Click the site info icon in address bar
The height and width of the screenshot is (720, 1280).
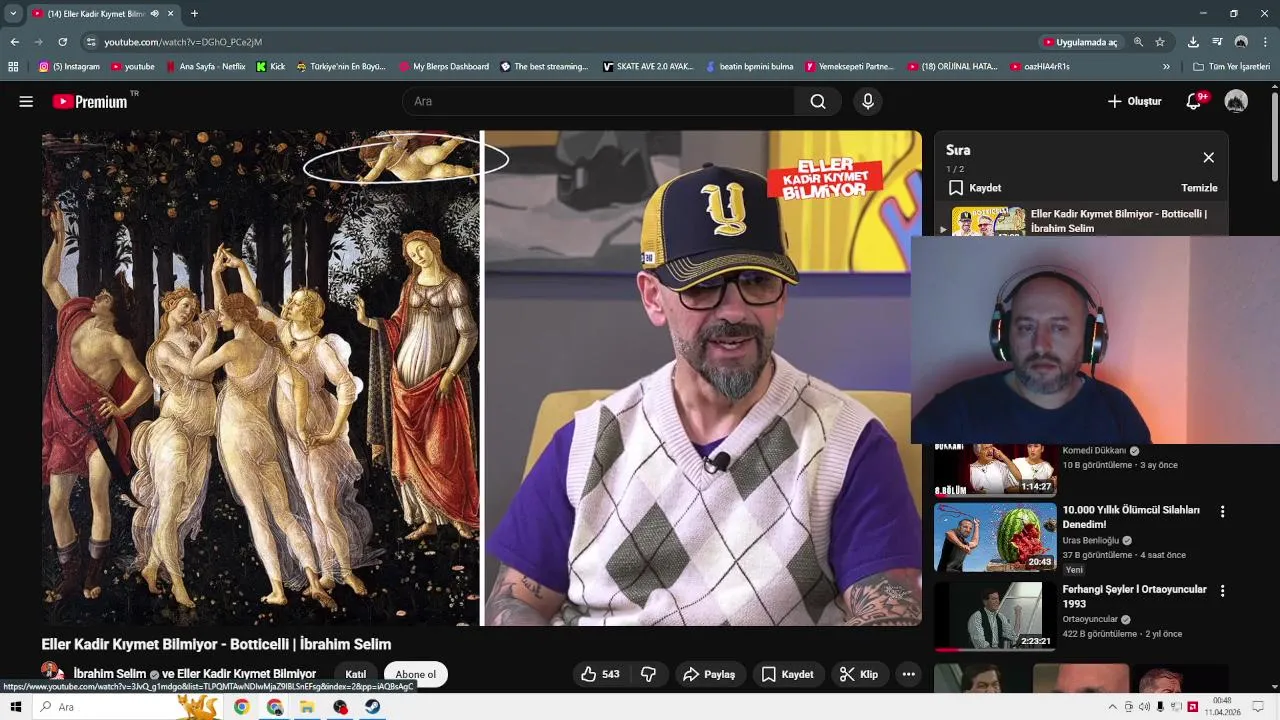pyautogui.click(x=91, y=42)
